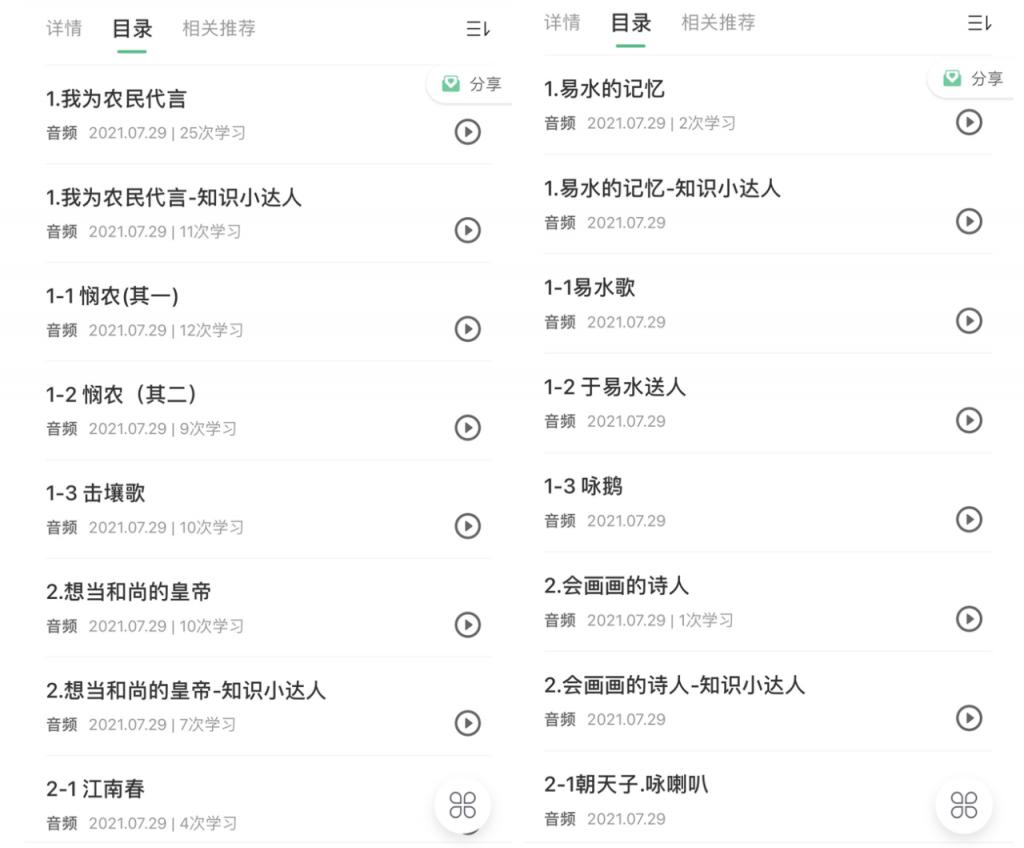This screenshot has width=1024, height=848.
Task: Open the four-circle menu icon in left panel
Action: [462, 805]
